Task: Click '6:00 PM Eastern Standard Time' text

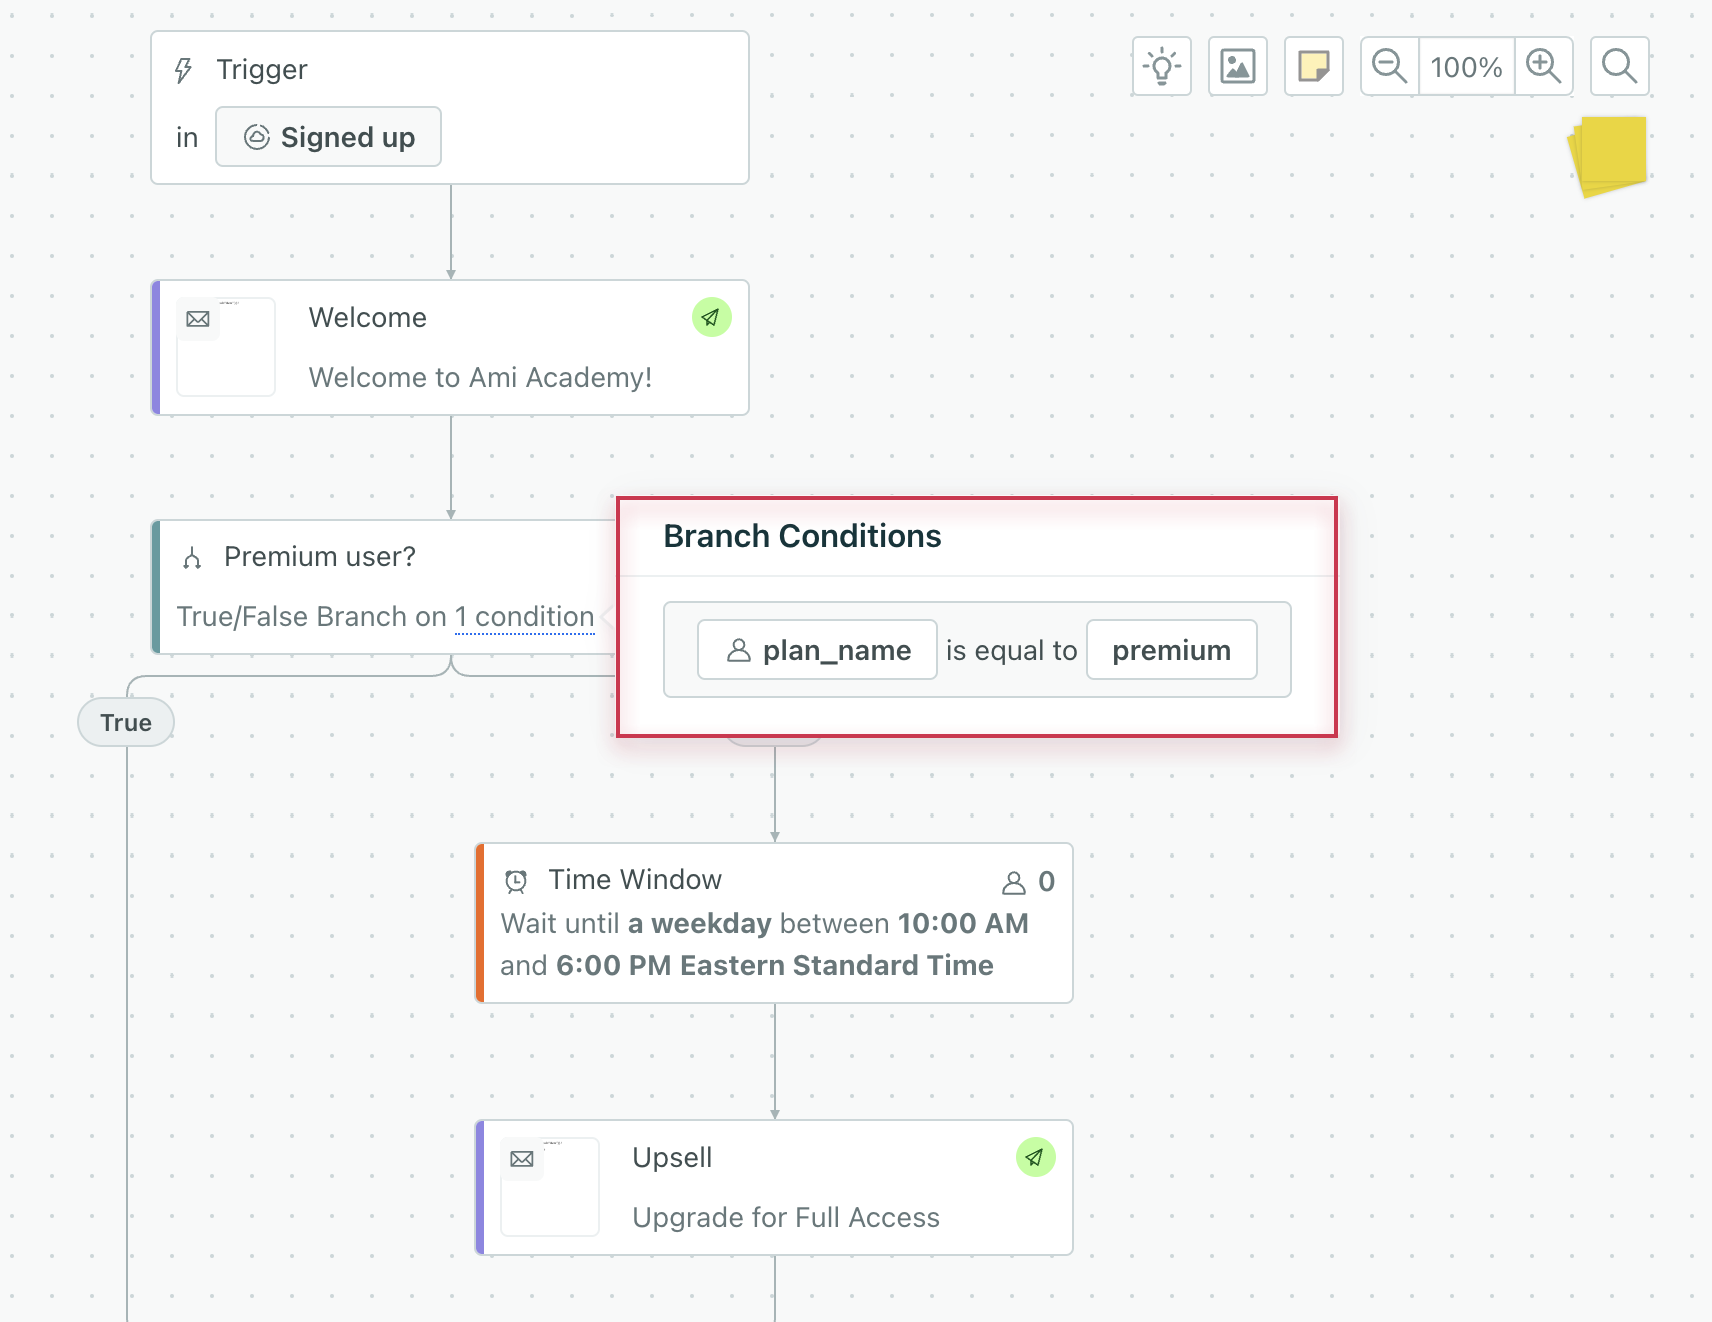Action: point(775,965)
